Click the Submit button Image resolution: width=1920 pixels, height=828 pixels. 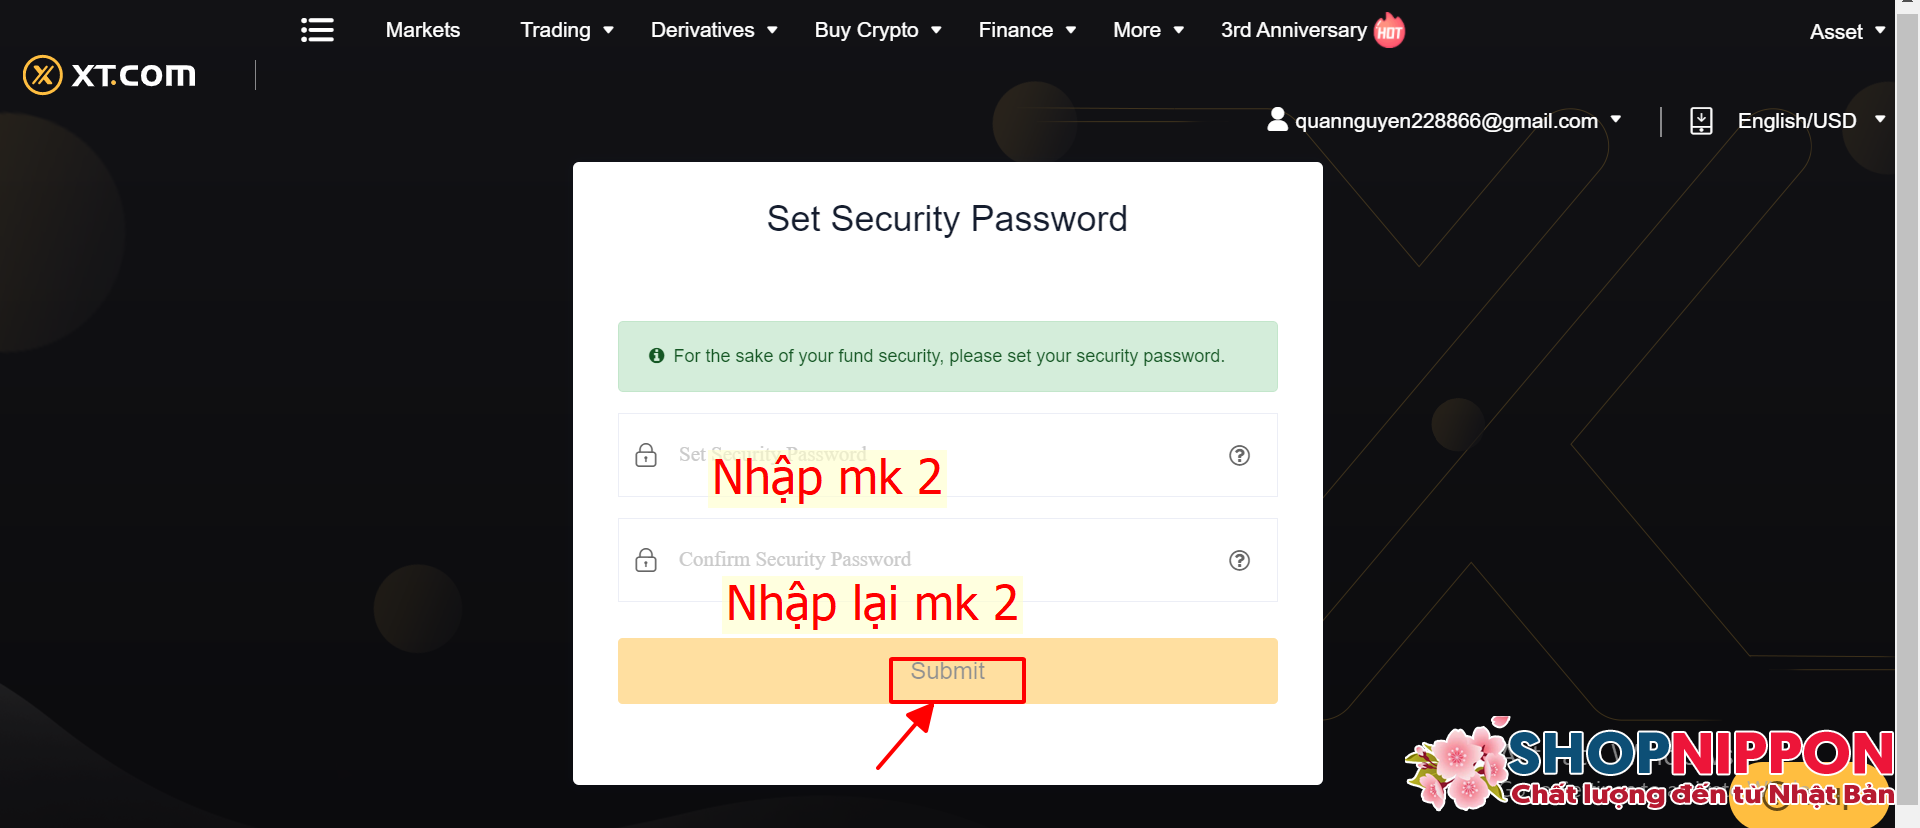(947, 671)
